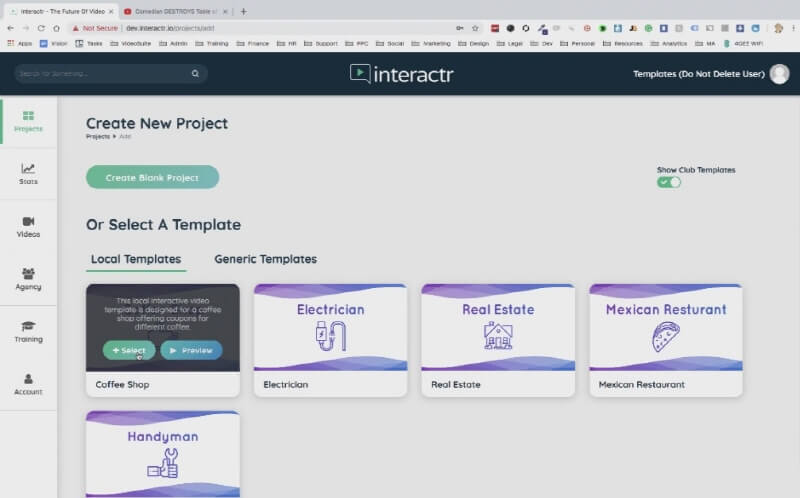The height and width of the screenshot is (498, 800).
Task: Open the Marketing bookmarks folder
Action: pos(431,43)
